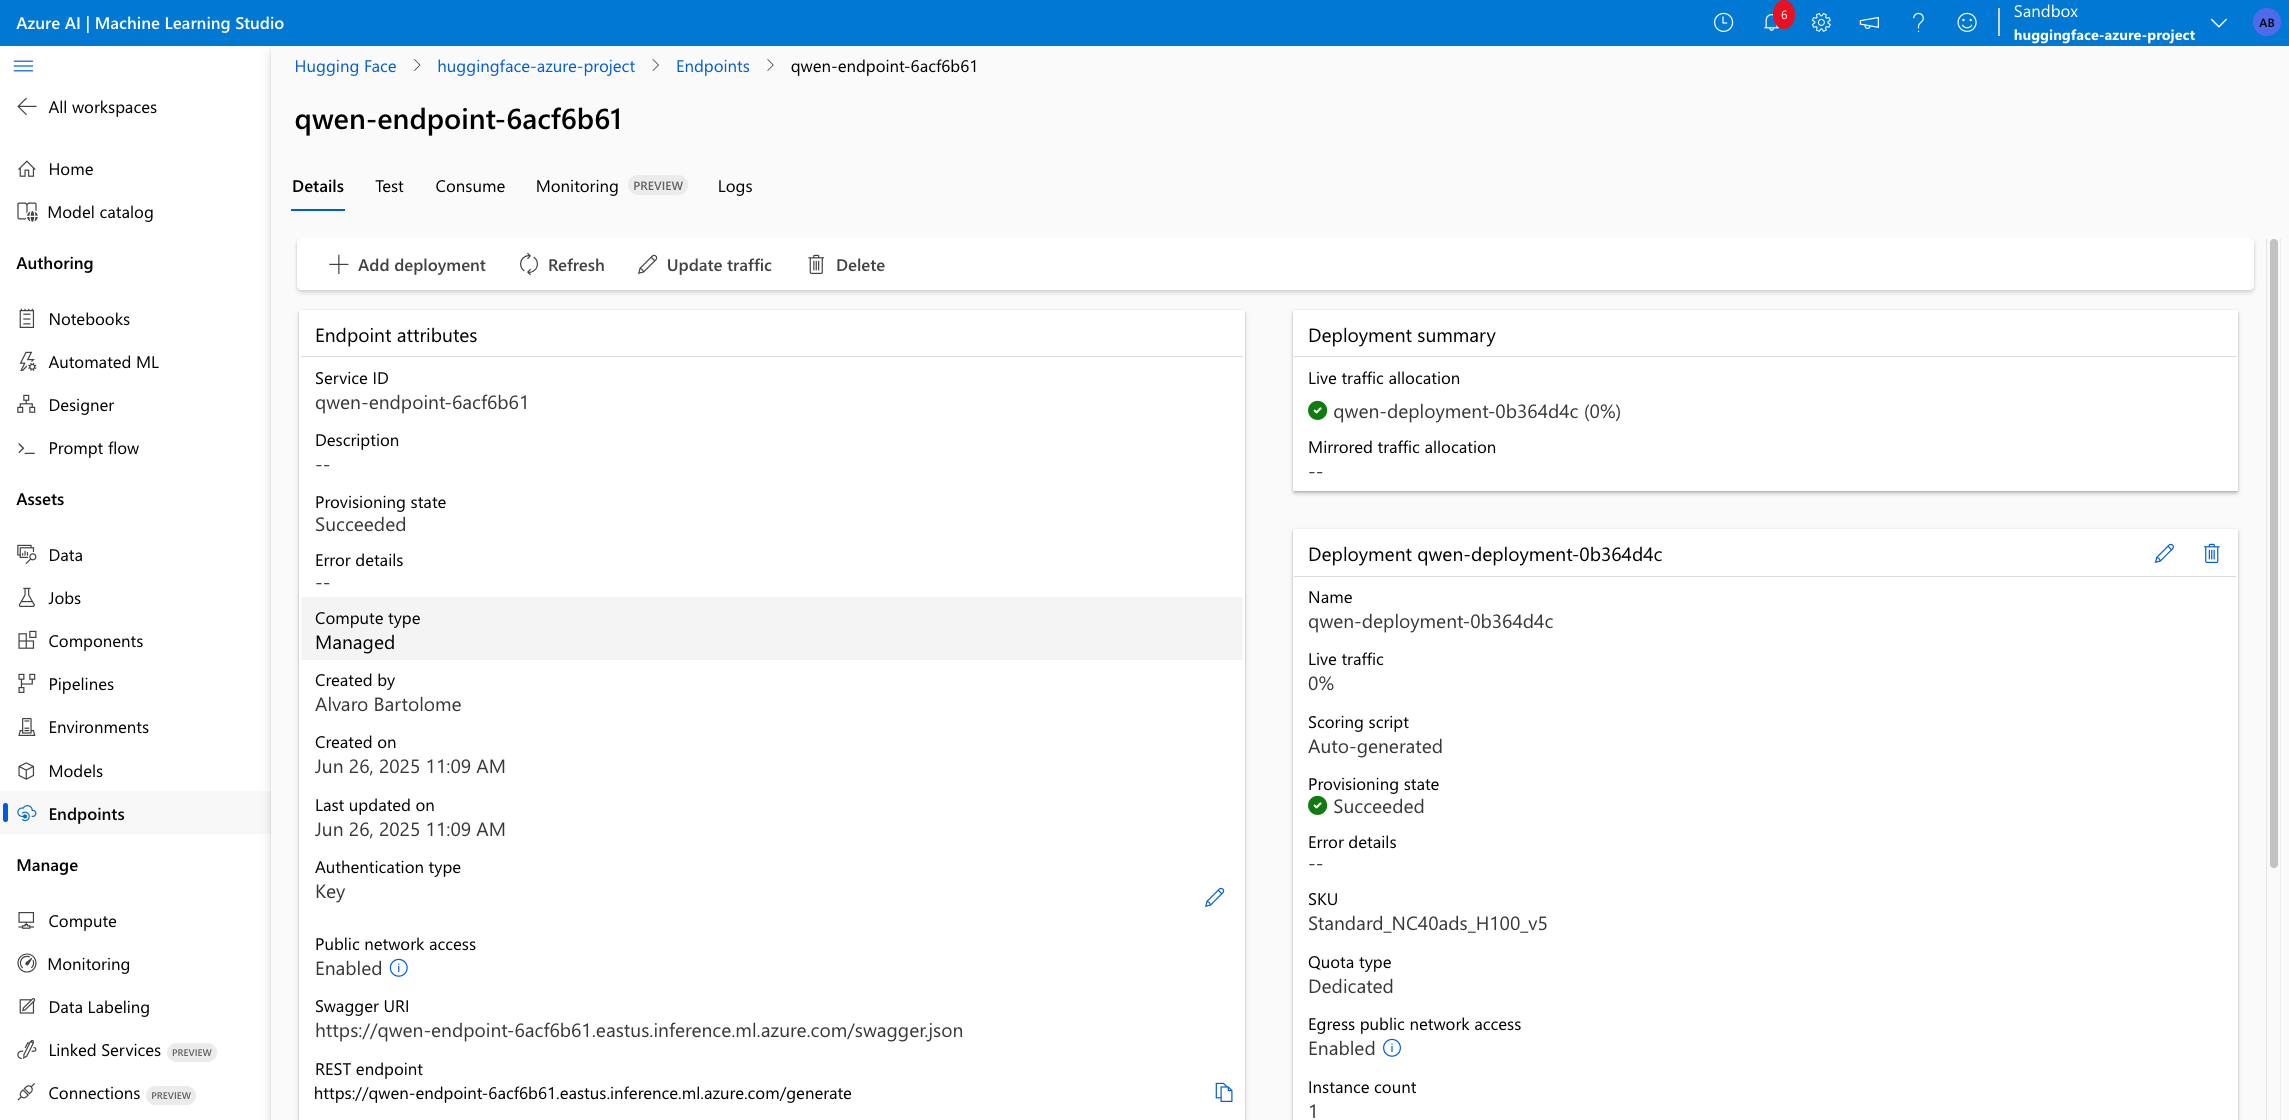This screenshot has width=2289, height=1120.
Task: Delete the deployment using the trash icon
Action: click(2212, 553)
